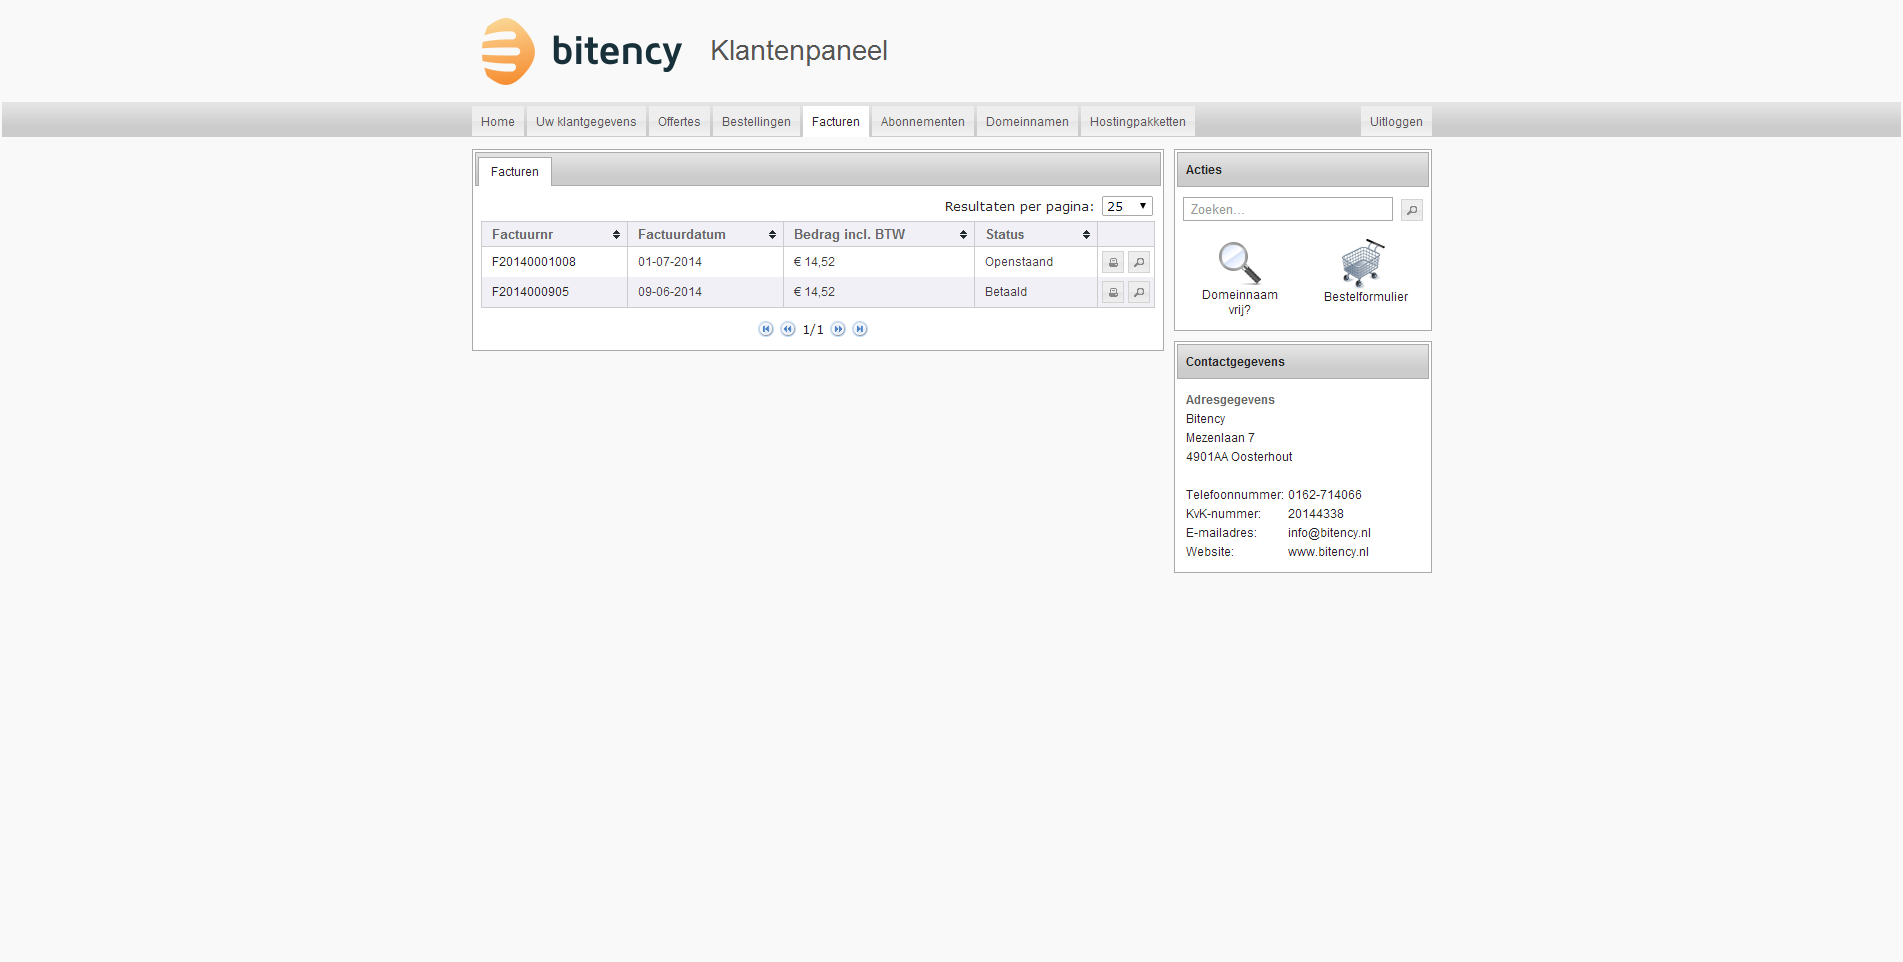Click the Uitloggen button
The height and width of the screenshot is (962, 1903).
[x=1395, y=122]
